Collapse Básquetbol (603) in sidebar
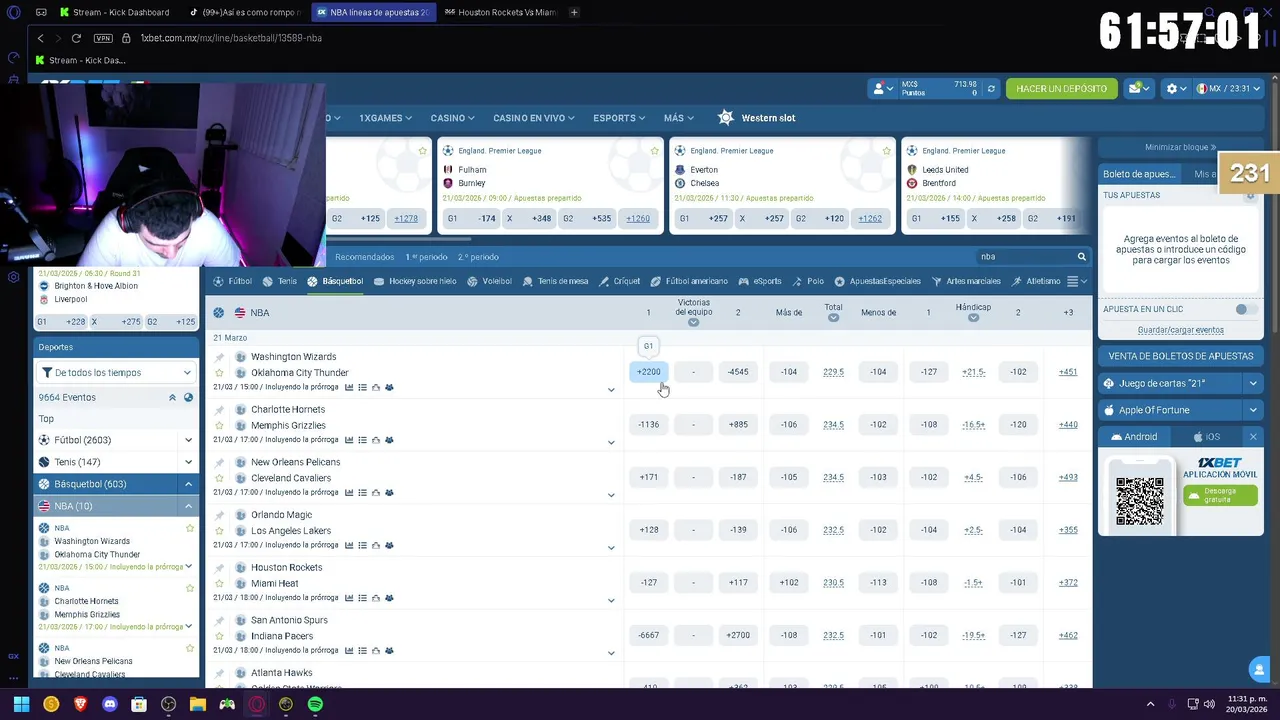 click(188, 484)
